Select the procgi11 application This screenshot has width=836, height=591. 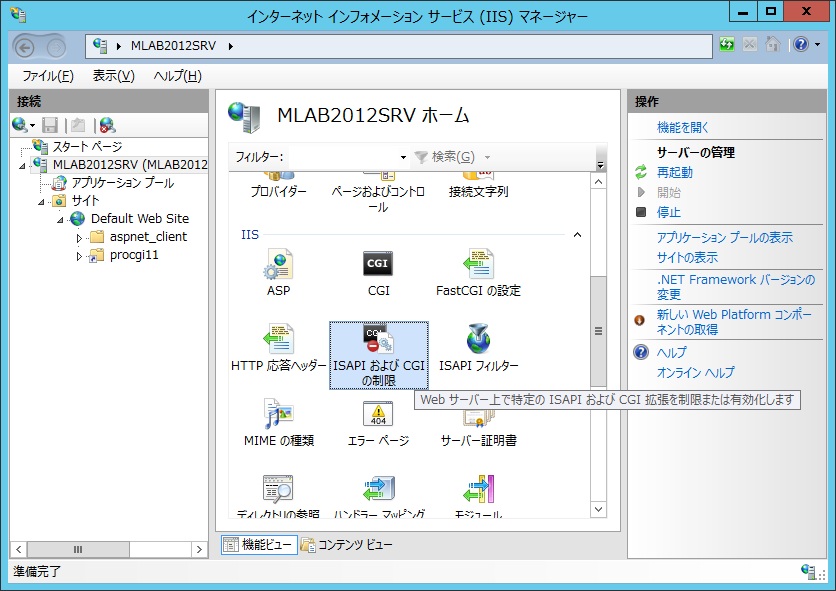[x=134, y=255]
